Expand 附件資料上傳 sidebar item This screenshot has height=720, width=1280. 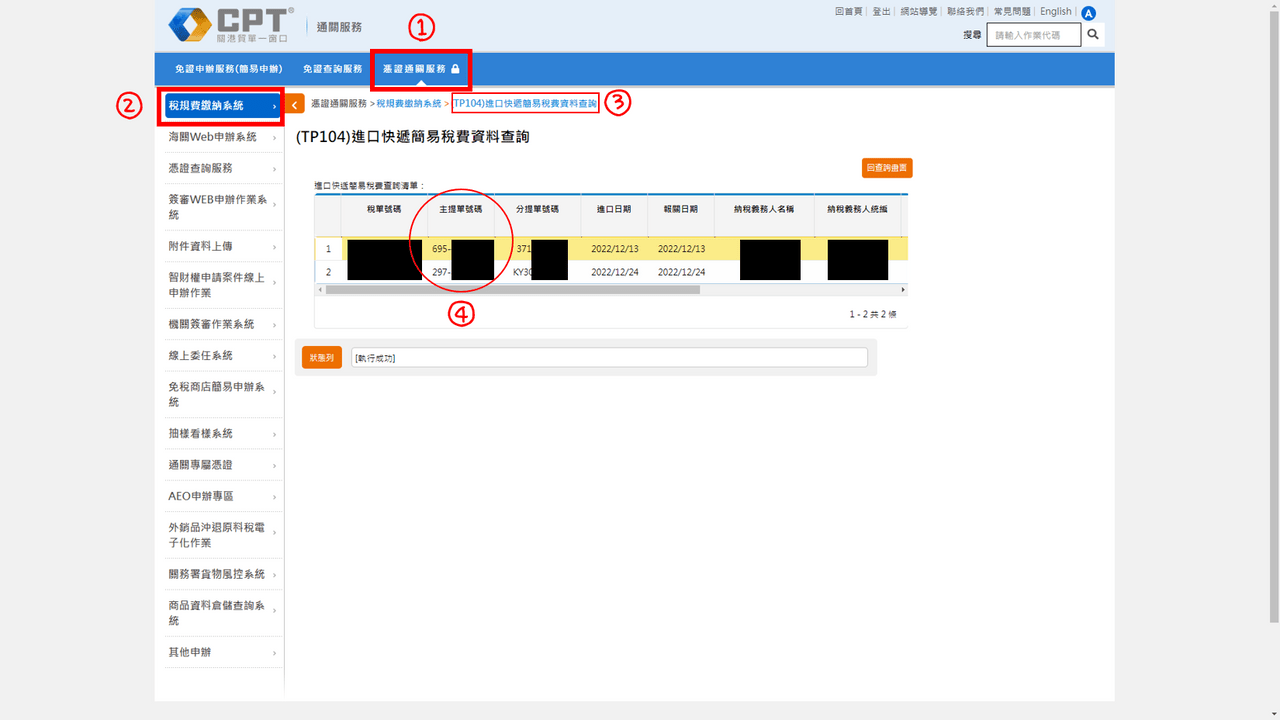[222, 246]
